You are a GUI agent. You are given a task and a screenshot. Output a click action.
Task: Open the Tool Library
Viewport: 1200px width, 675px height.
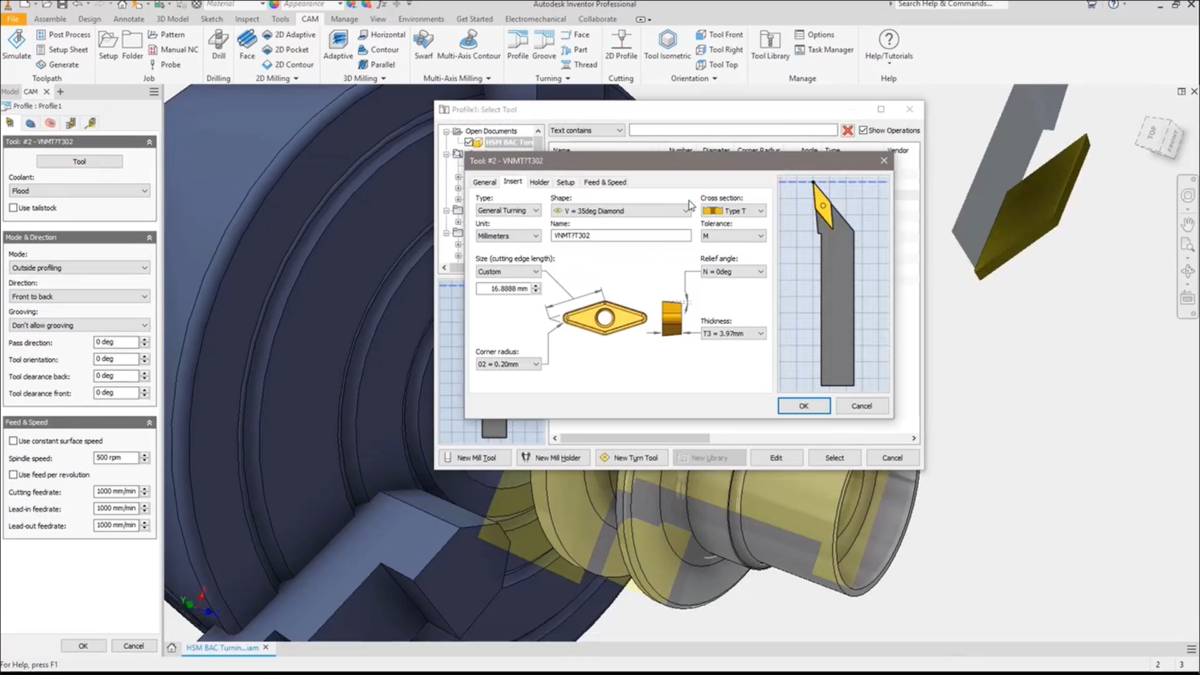pyautogui.click(x=770, y=45)
